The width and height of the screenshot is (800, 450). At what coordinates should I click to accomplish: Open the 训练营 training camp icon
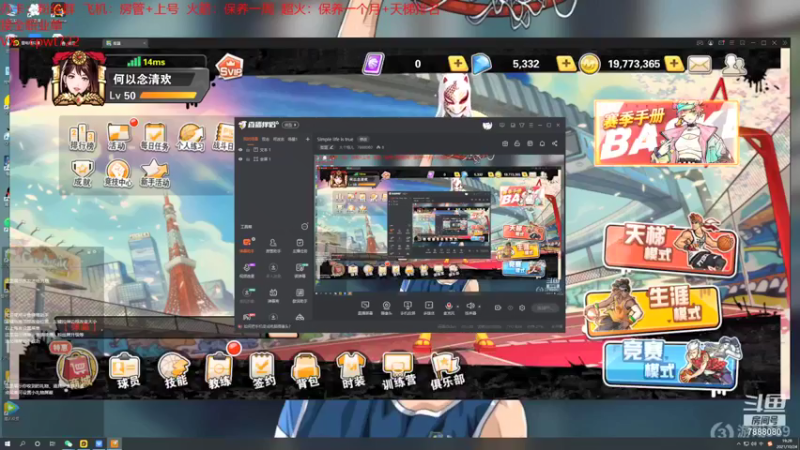coord(398,370)
